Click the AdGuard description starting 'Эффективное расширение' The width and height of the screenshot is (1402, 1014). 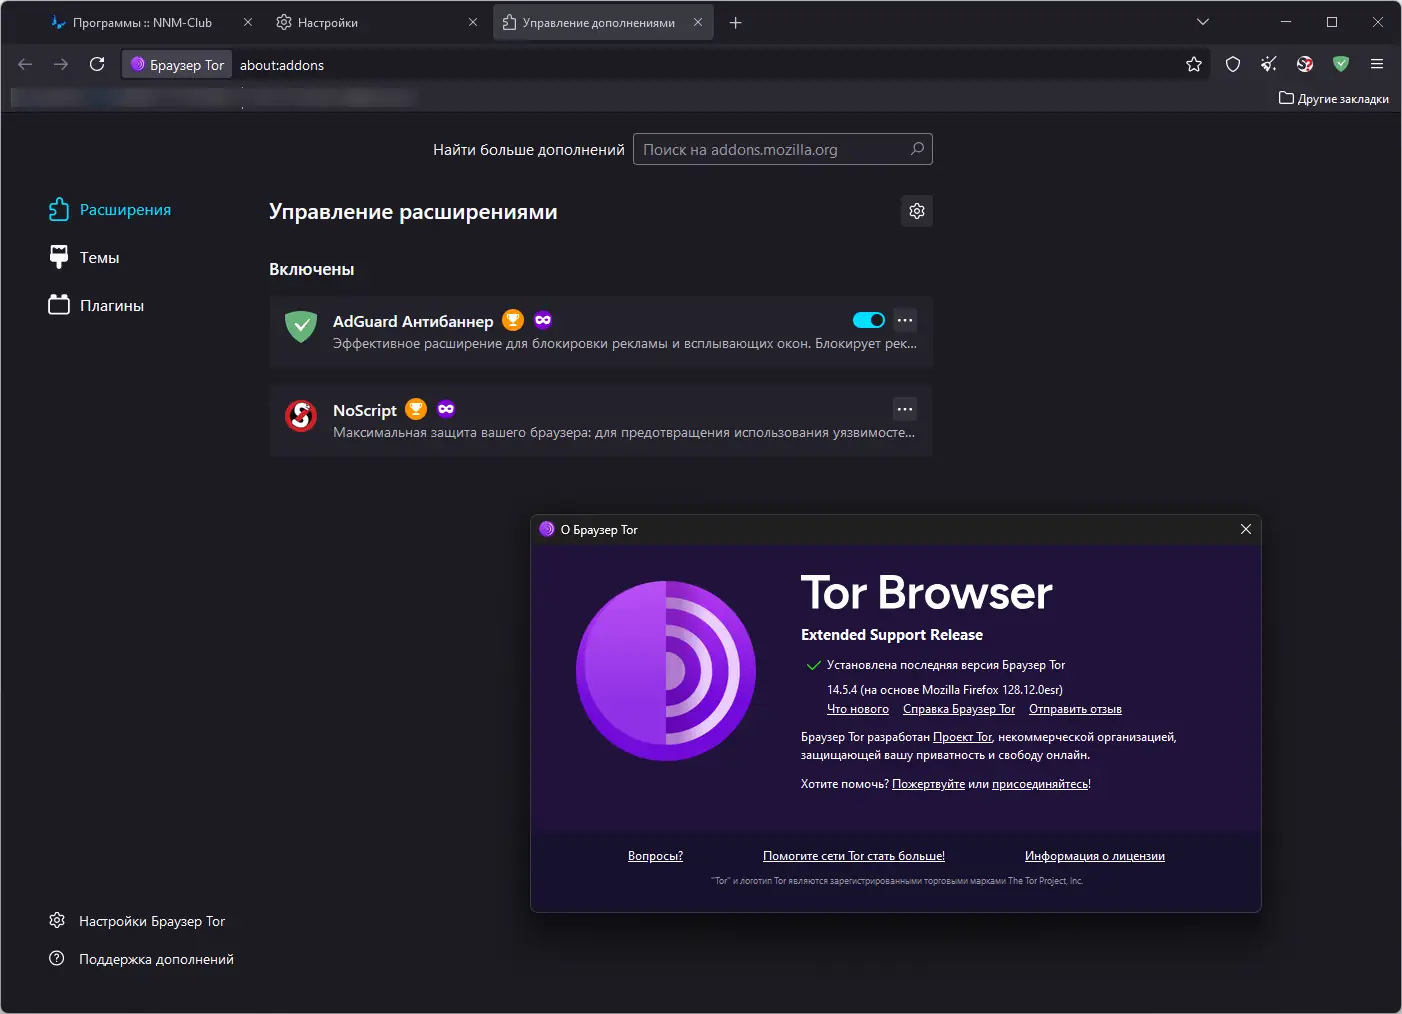625,343
